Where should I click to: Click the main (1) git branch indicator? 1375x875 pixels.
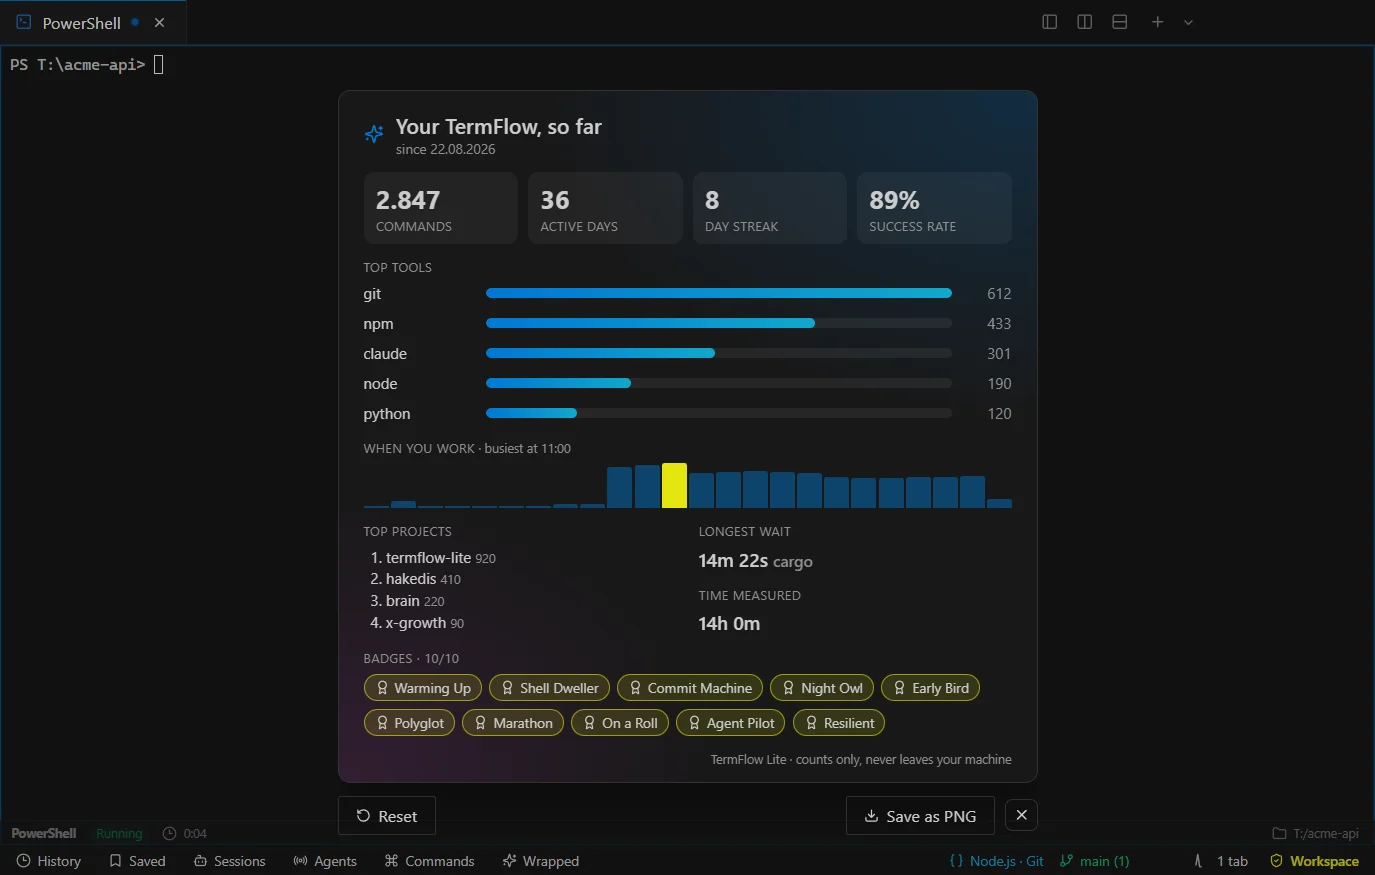(x=1094, y=861)
